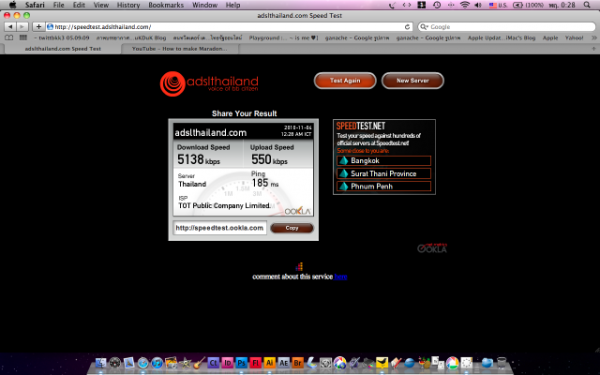Switch to the YouTube How to make tab
The height and width of the screenshot is (375, 600).
(179, 49)
